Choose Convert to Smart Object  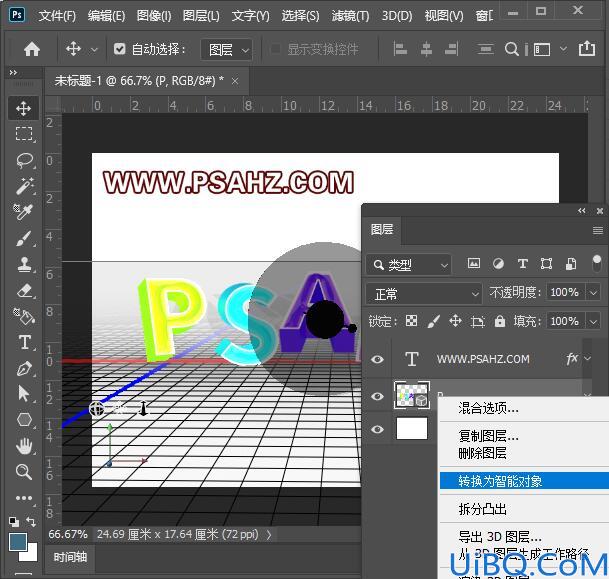[x=524, y=481]
